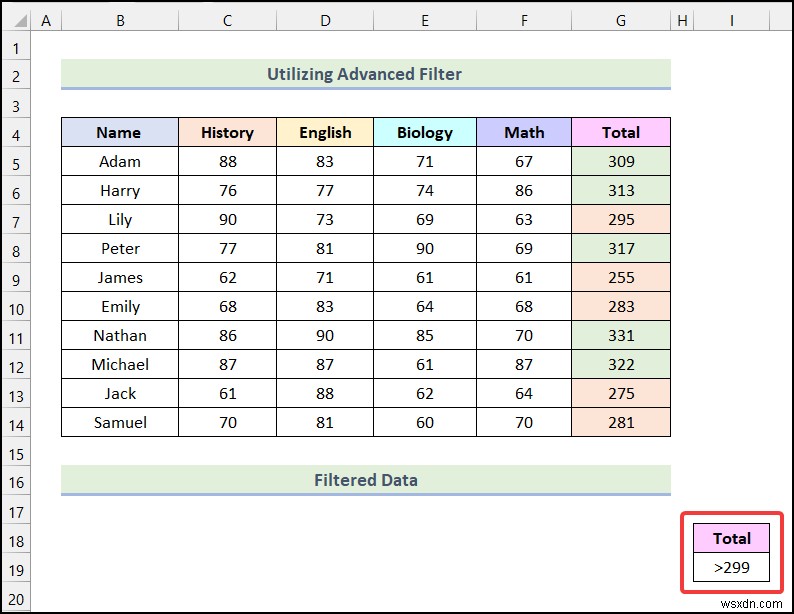The height and width of the screenshot is (614, 794).
Task: Select Nathan's Biology score 85
Action: tap(425, 335)
